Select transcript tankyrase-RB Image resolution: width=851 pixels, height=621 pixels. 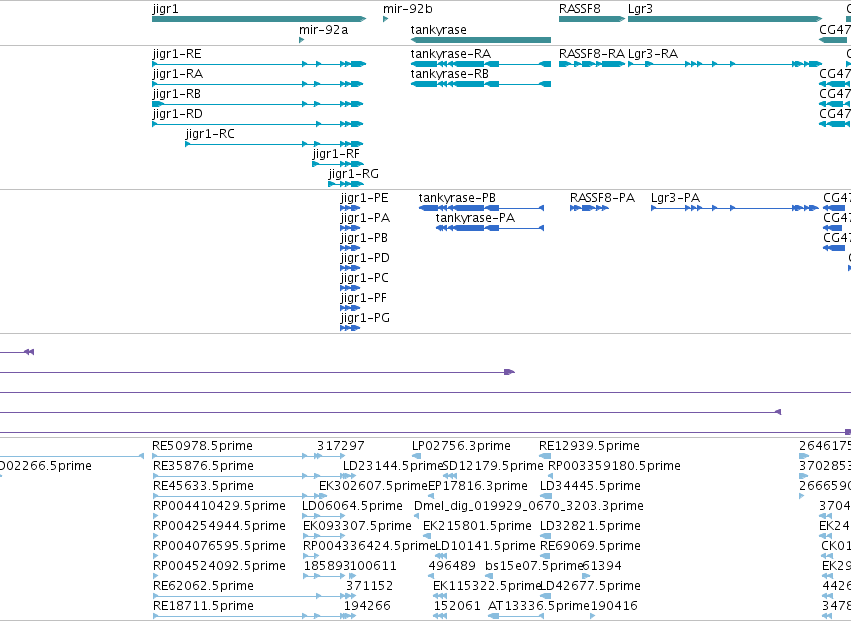(x=481, y=84)
